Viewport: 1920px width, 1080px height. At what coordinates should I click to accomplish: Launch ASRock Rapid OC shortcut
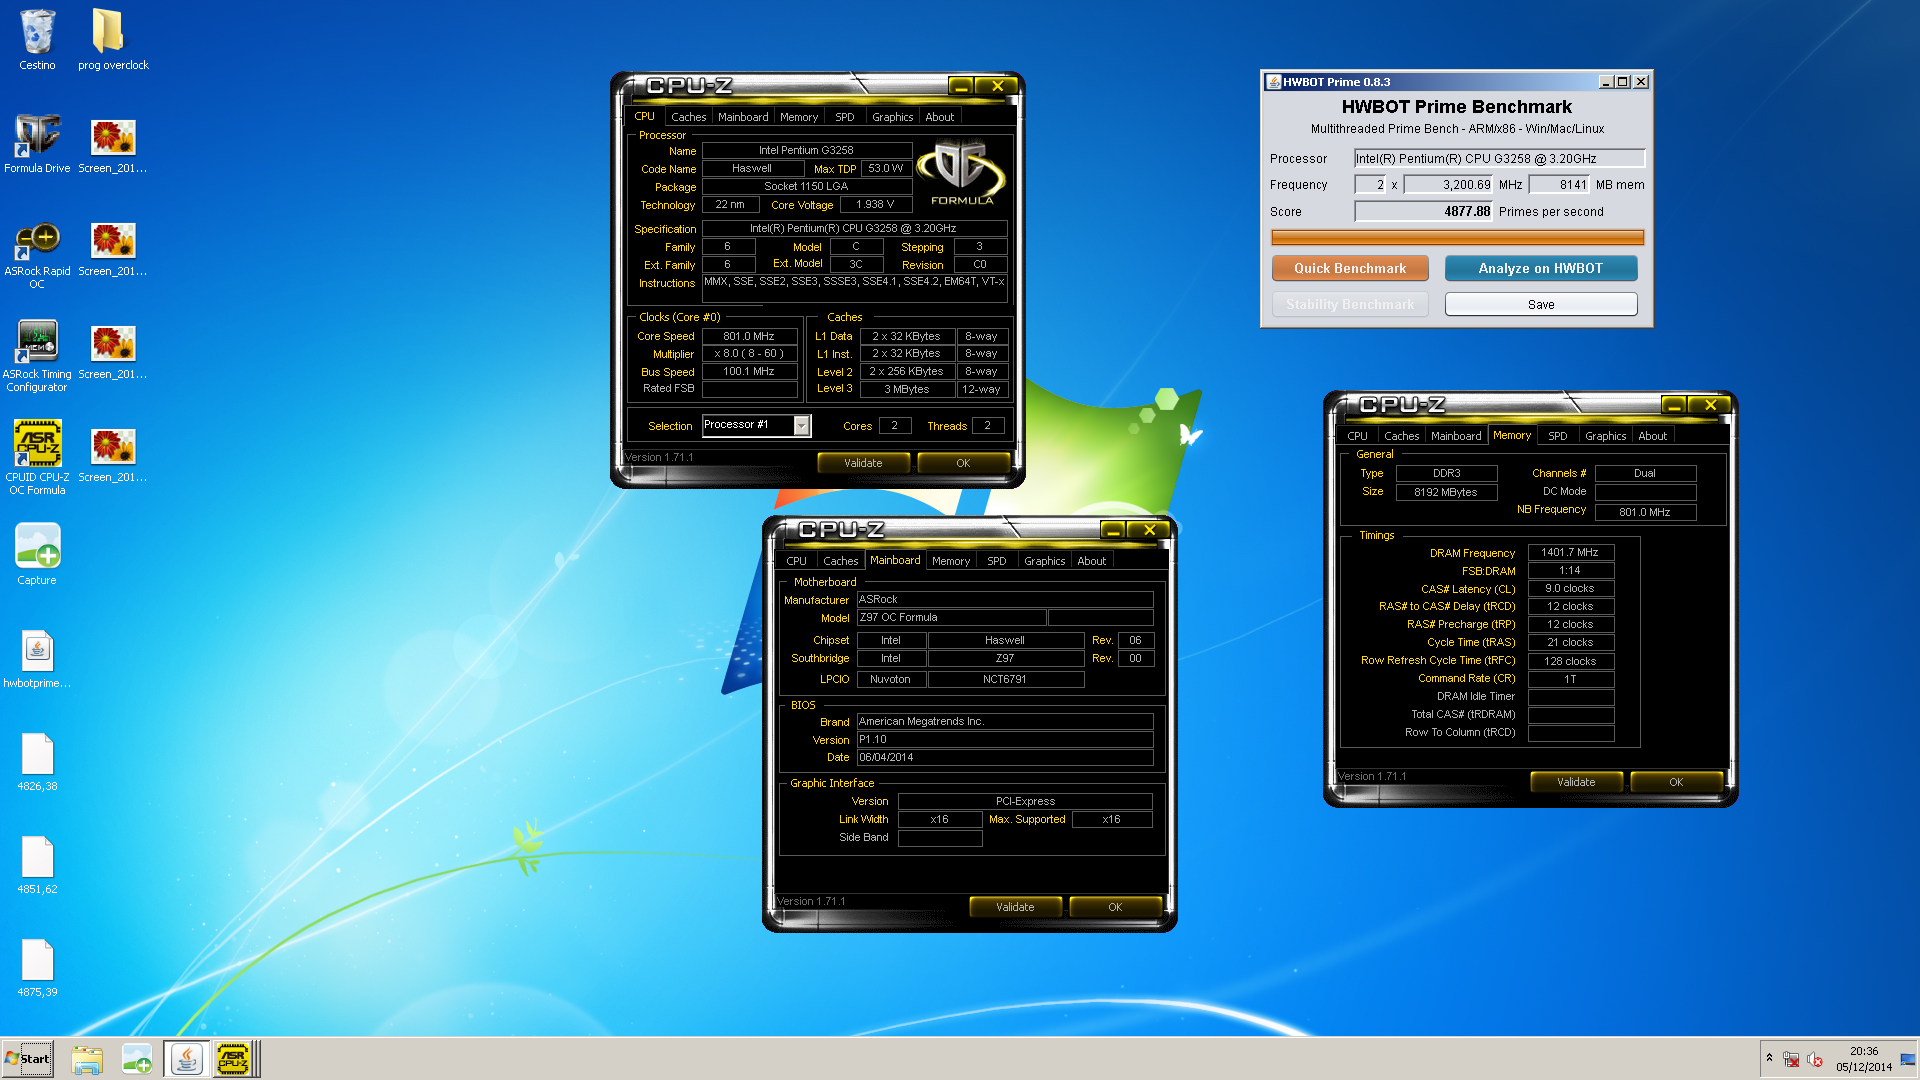click(x=37, y=255)
